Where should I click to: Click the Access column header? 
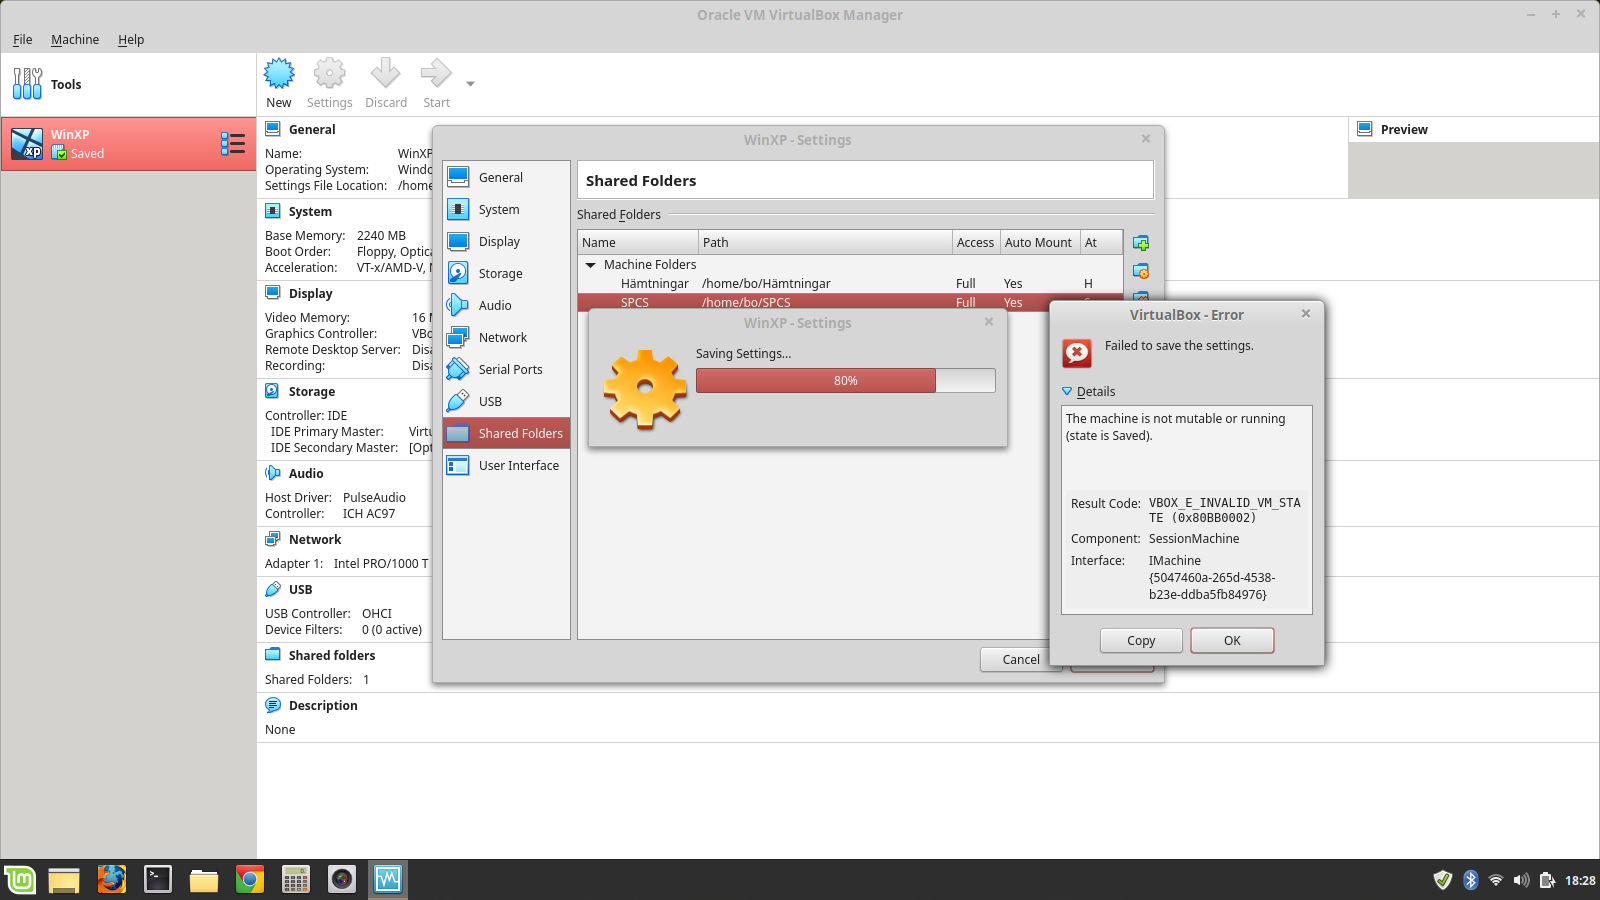(x=976, y=242)
